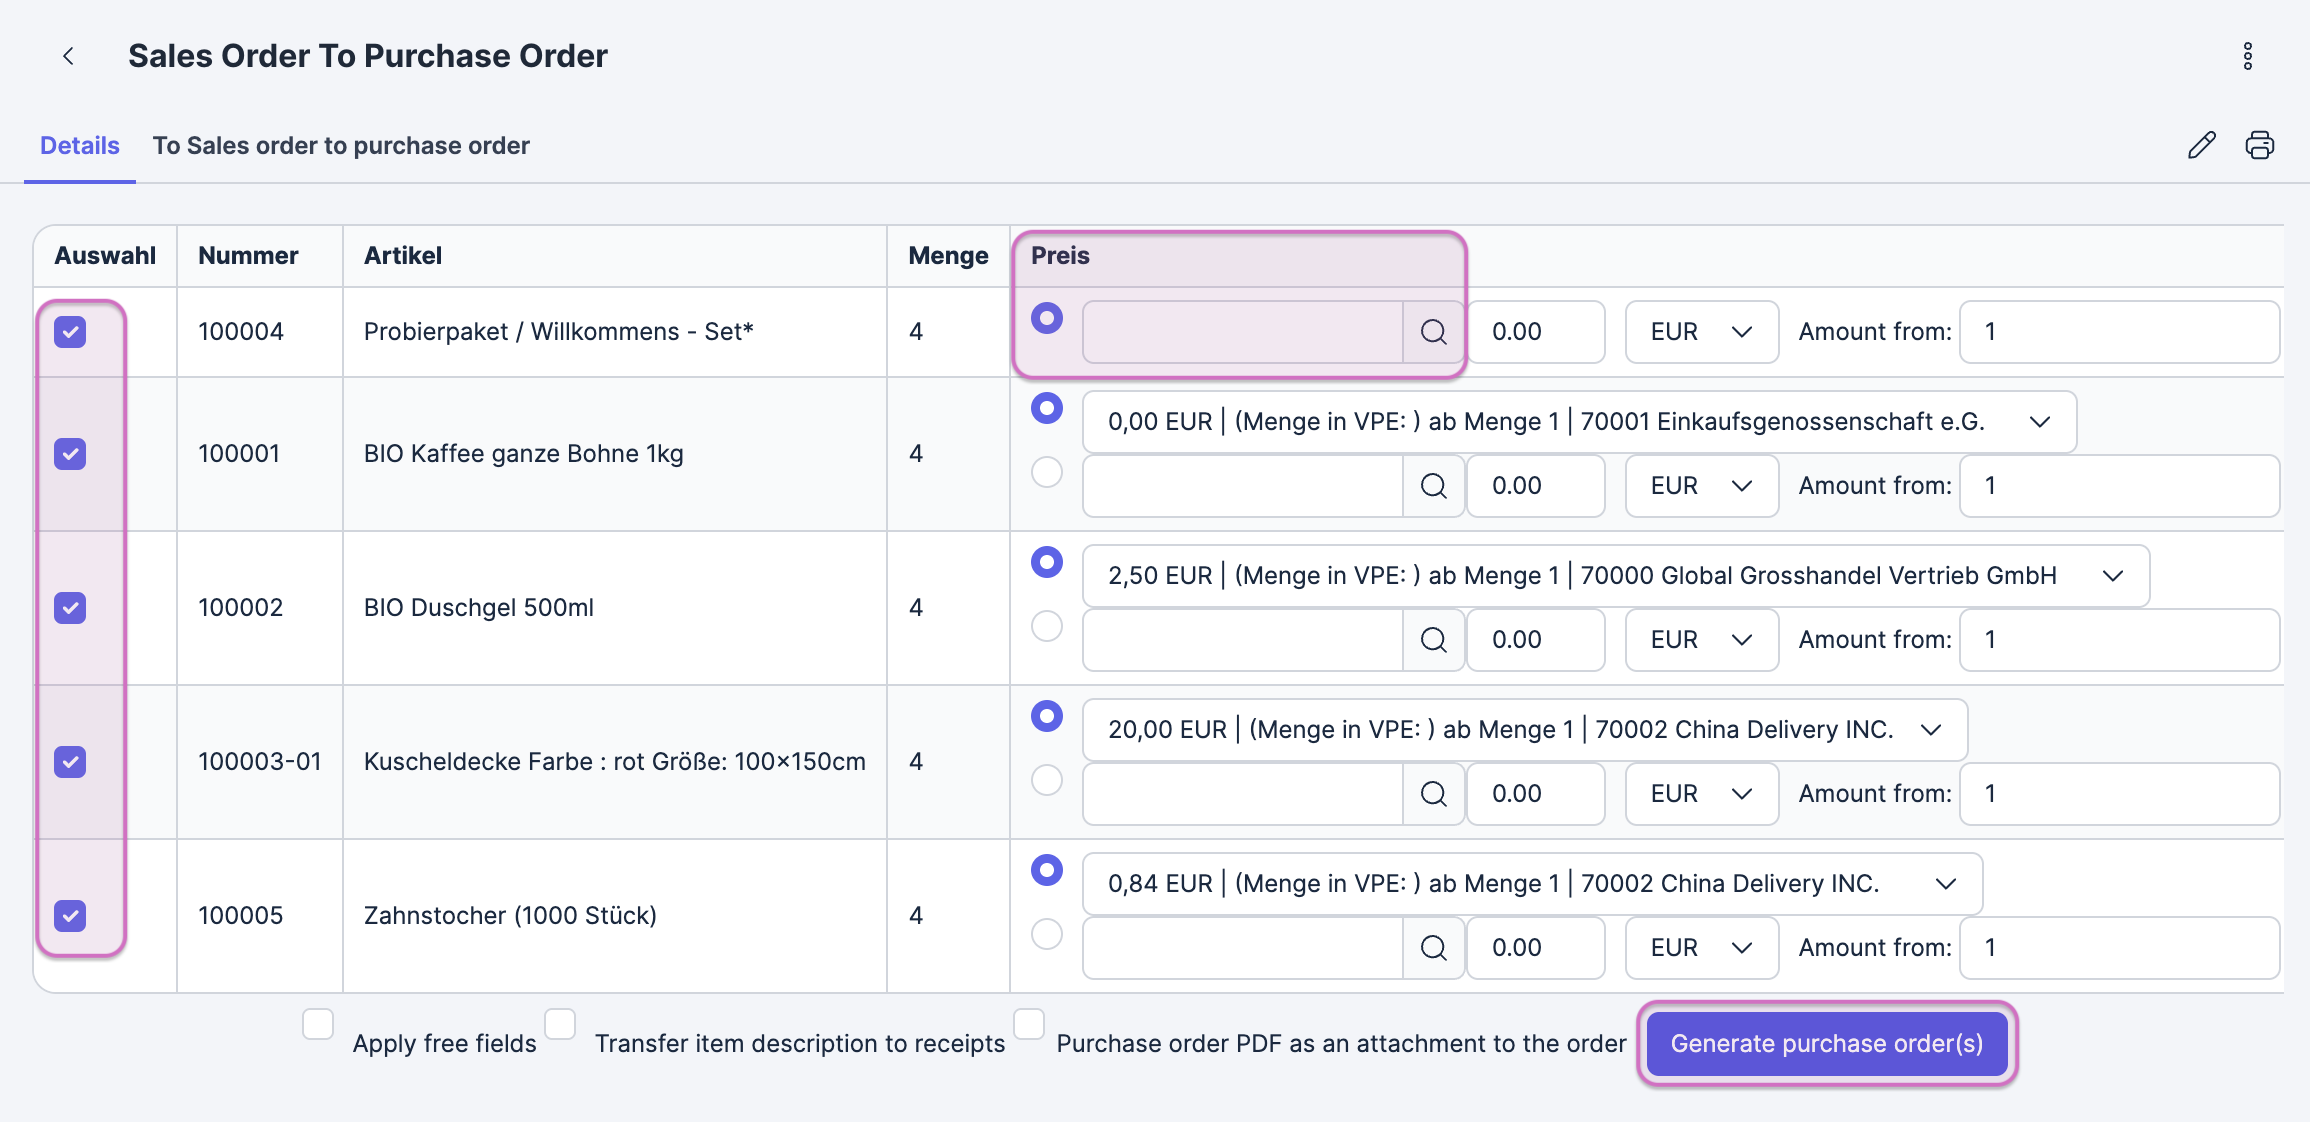Click search icon in BIO Duschgel row
The image size is (2310, 1122).
[1433, 640]
